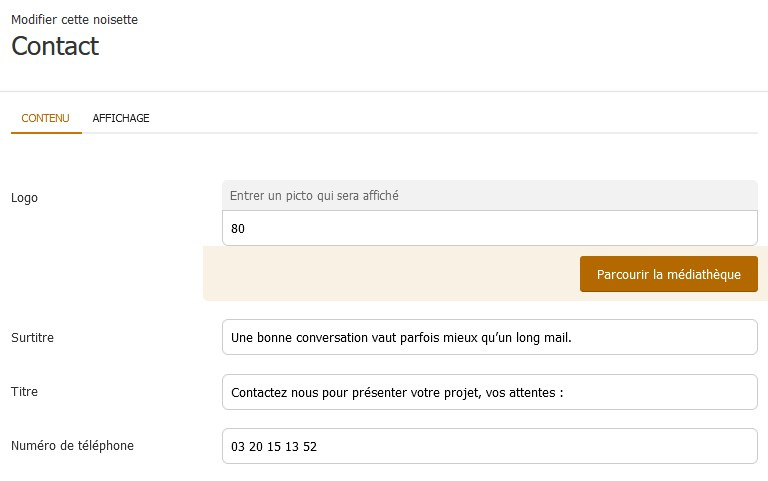768x481 pixels.
Task: Click the word 'attentes' in Titre field
Action: (530, 393)
